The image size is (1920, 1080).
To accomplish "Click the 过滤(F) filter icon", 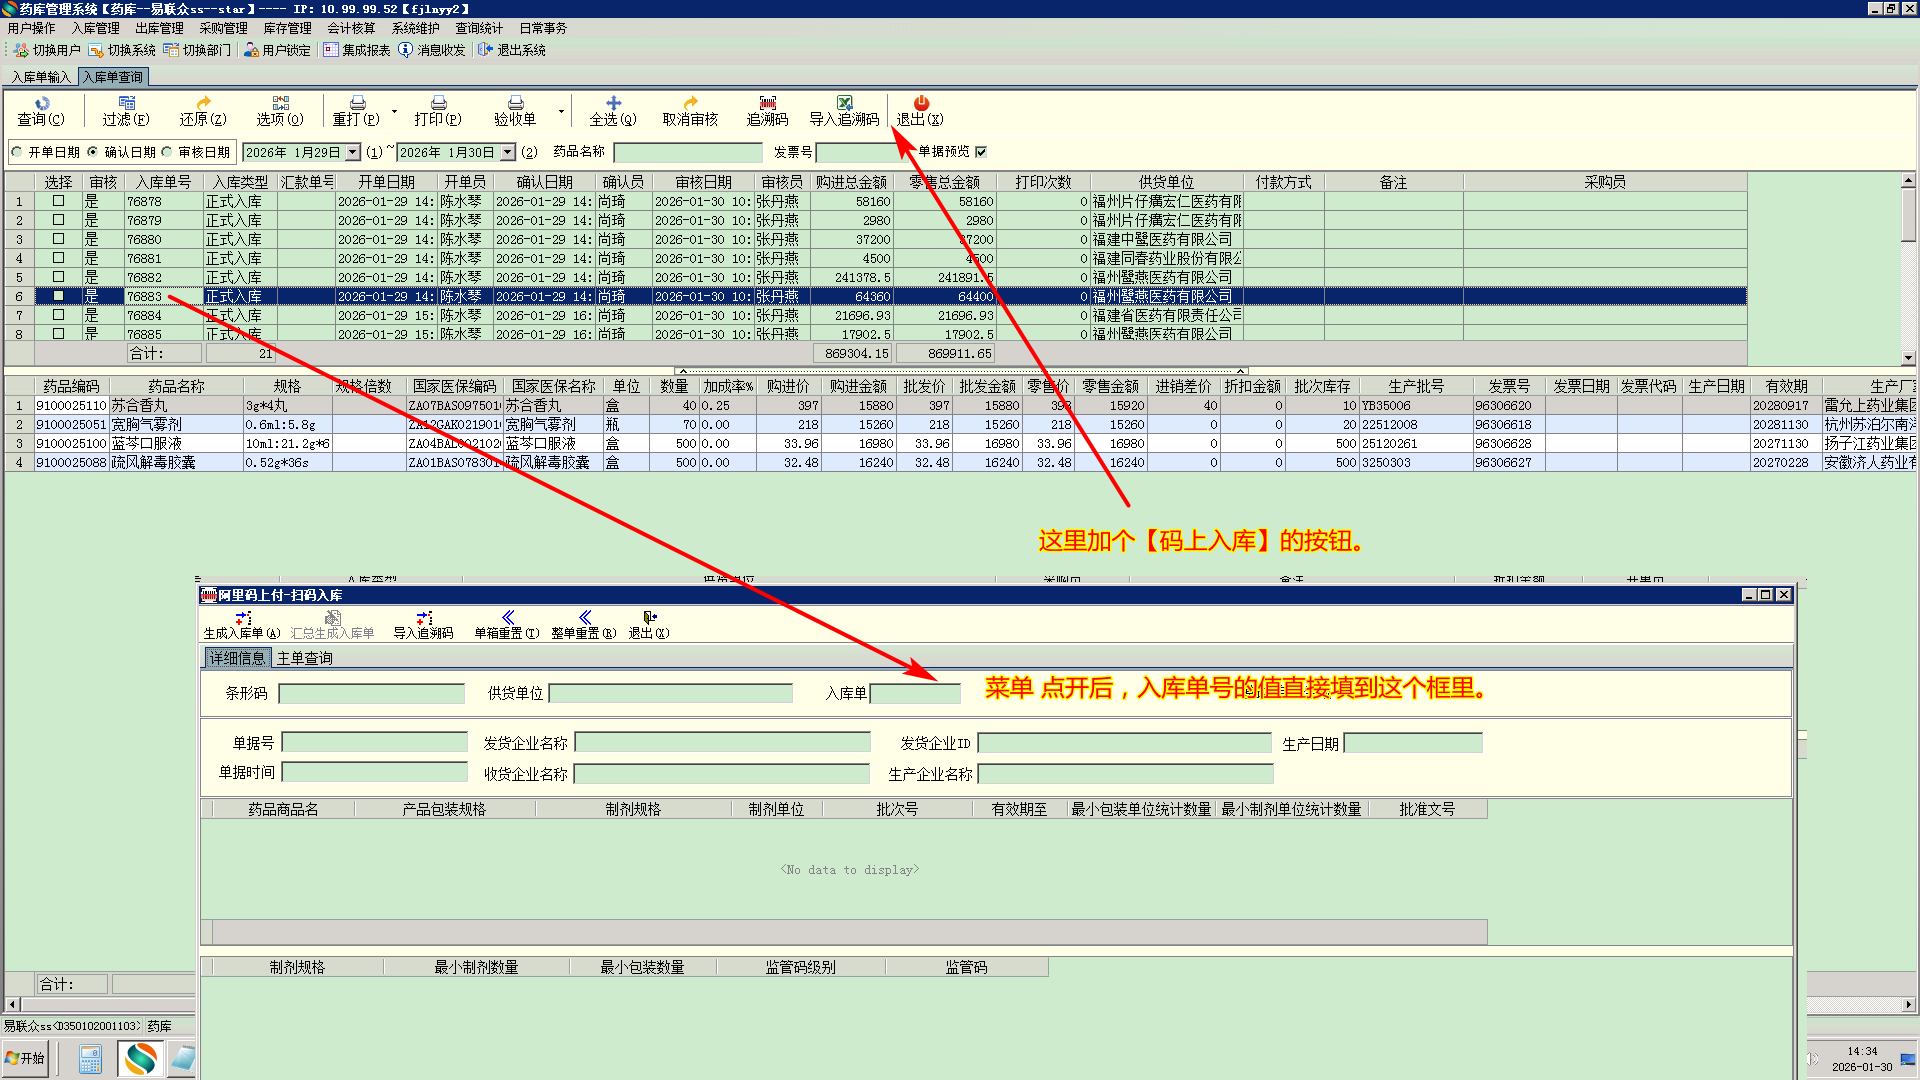I will click(126, 103).
